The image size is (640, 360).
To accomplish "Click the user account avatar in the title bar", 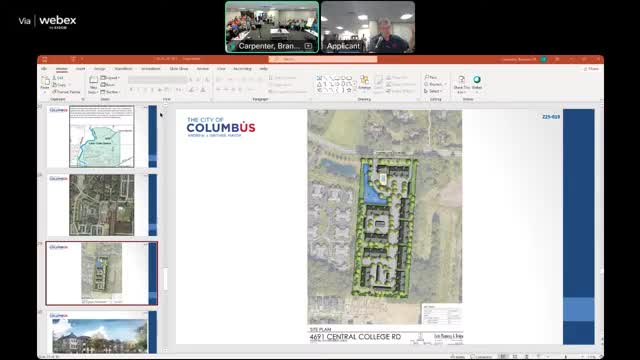I will pos(544,59).
